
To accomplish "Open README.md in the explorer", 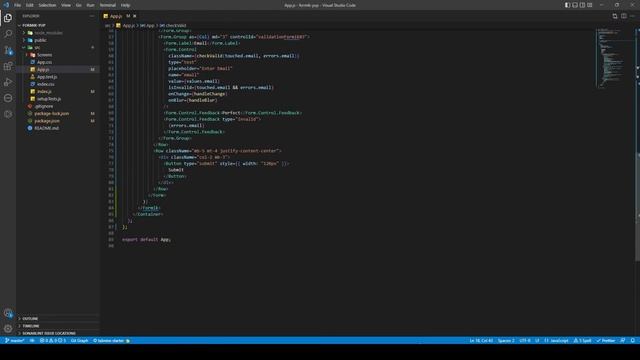I will click(x=57, y=128).
